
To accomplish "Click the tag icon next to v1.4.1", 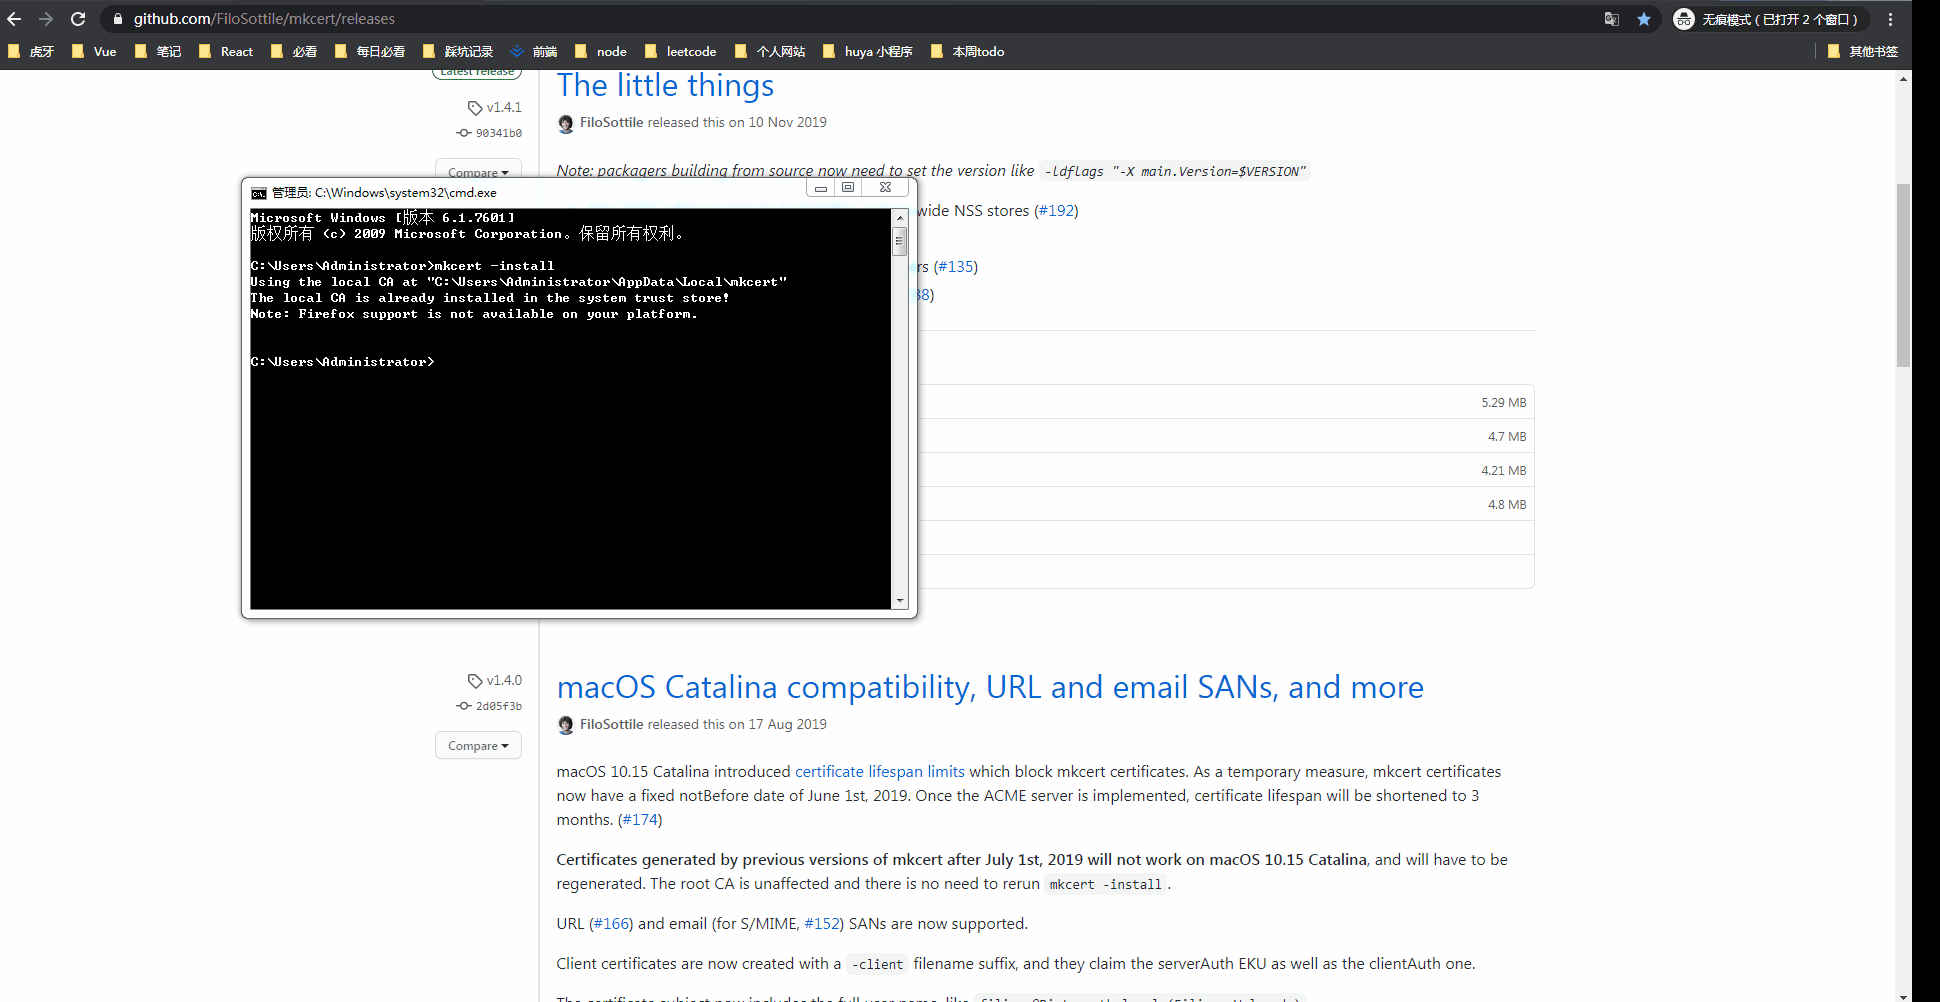I will pos(475,107).
